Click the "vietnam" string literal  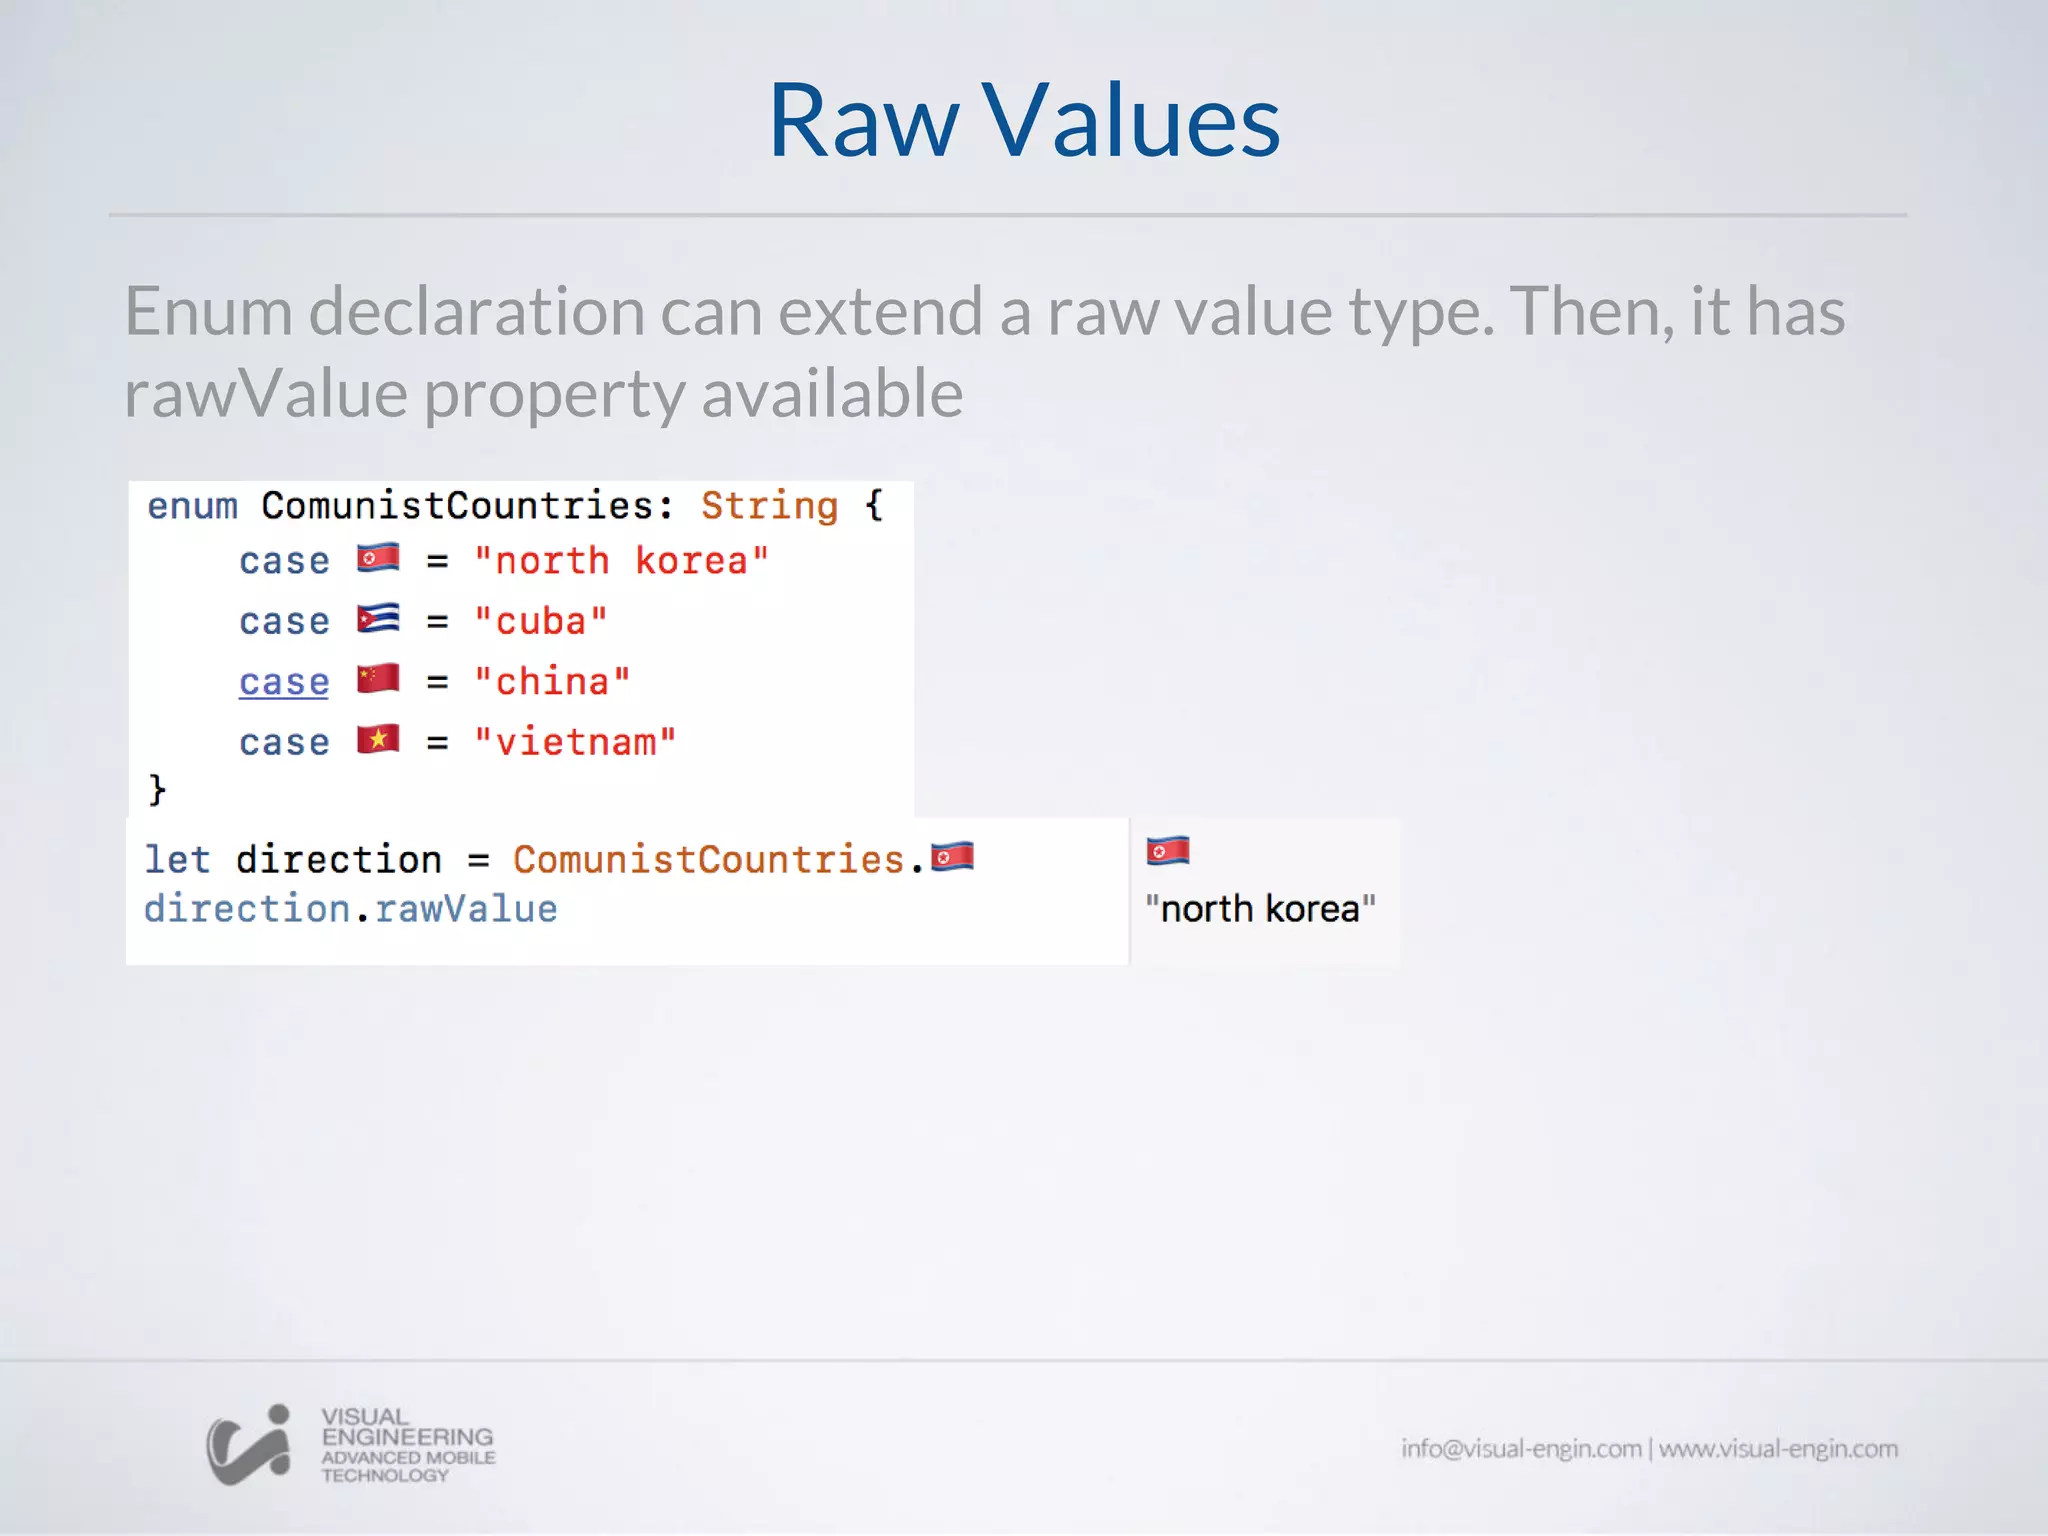pyautogui.click(x=575, y=742)
